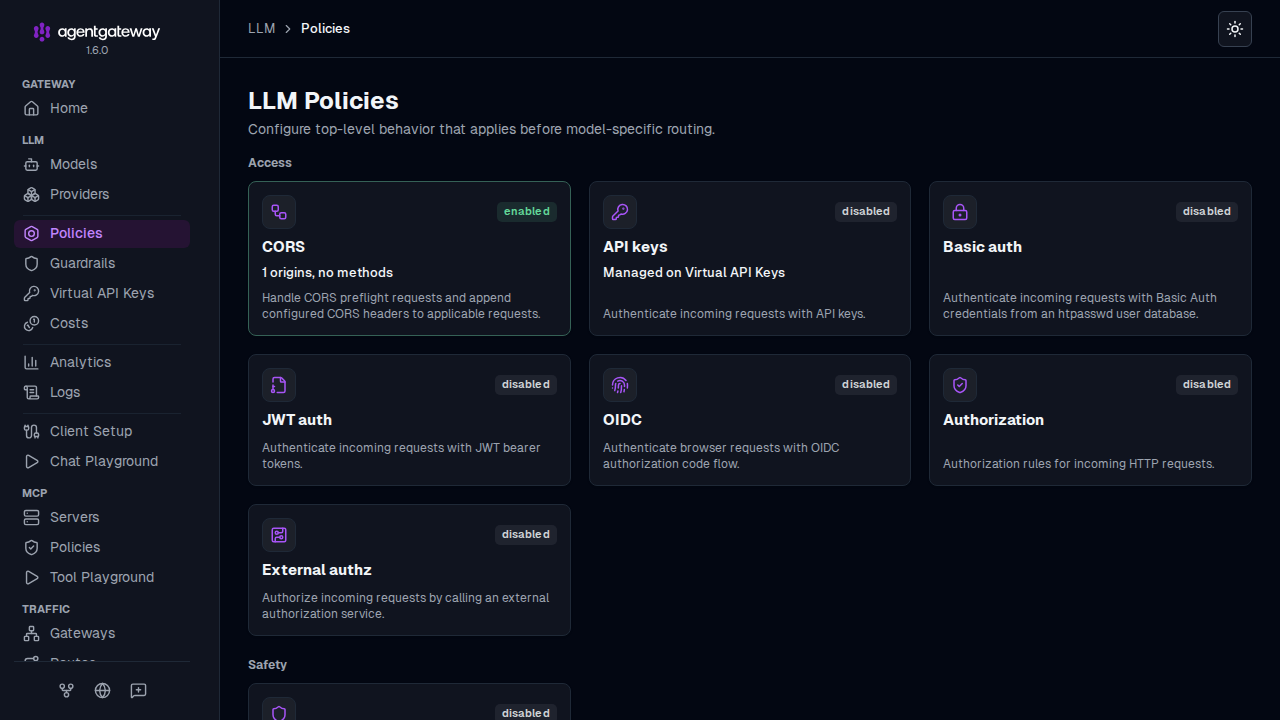Open the OIDC policy card
This screenshot has width=1280, height=720.
(x=750, y=420)
